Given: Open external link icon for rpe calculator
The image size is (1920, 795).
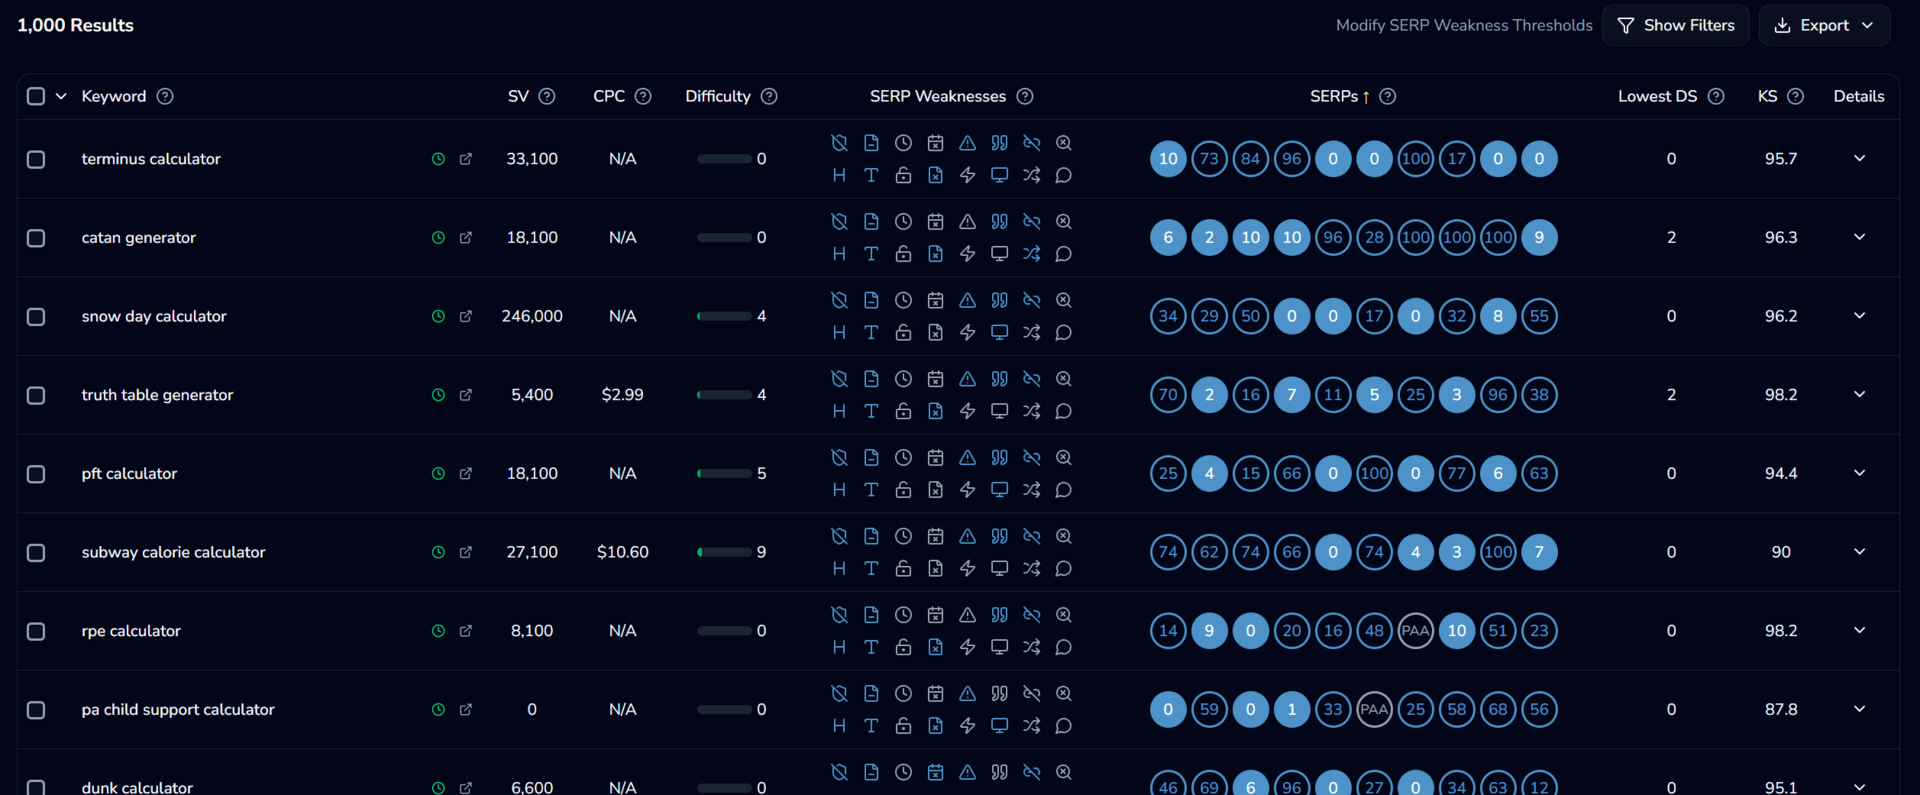Looking at the screenshot, I should (465, 631).
